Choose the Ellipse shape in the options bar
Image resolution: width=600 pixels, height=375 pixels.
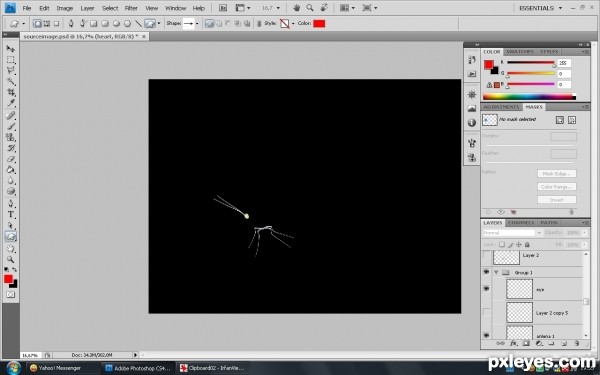point(116,24)
